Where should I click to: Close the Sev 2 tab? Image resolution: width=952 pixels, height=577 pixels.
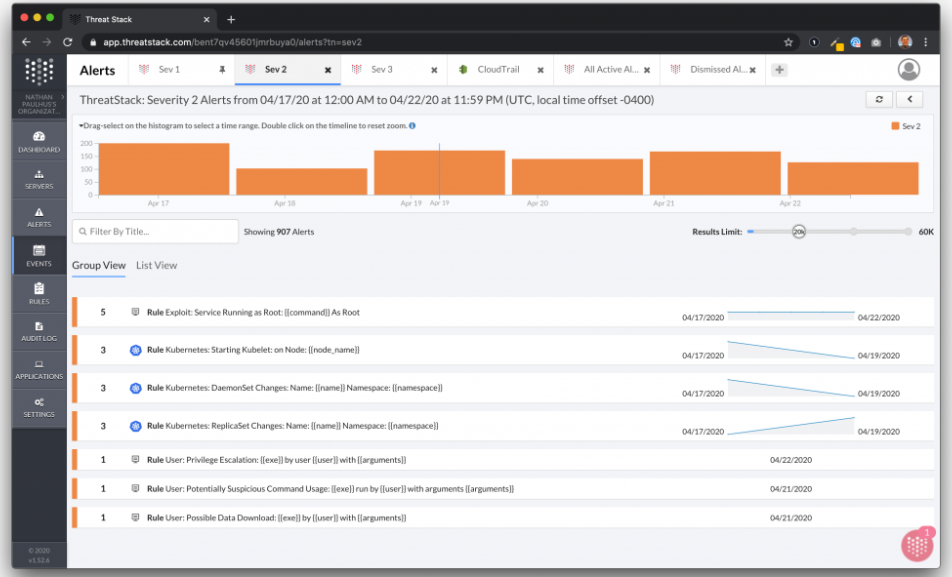click(x=328, y=70)
